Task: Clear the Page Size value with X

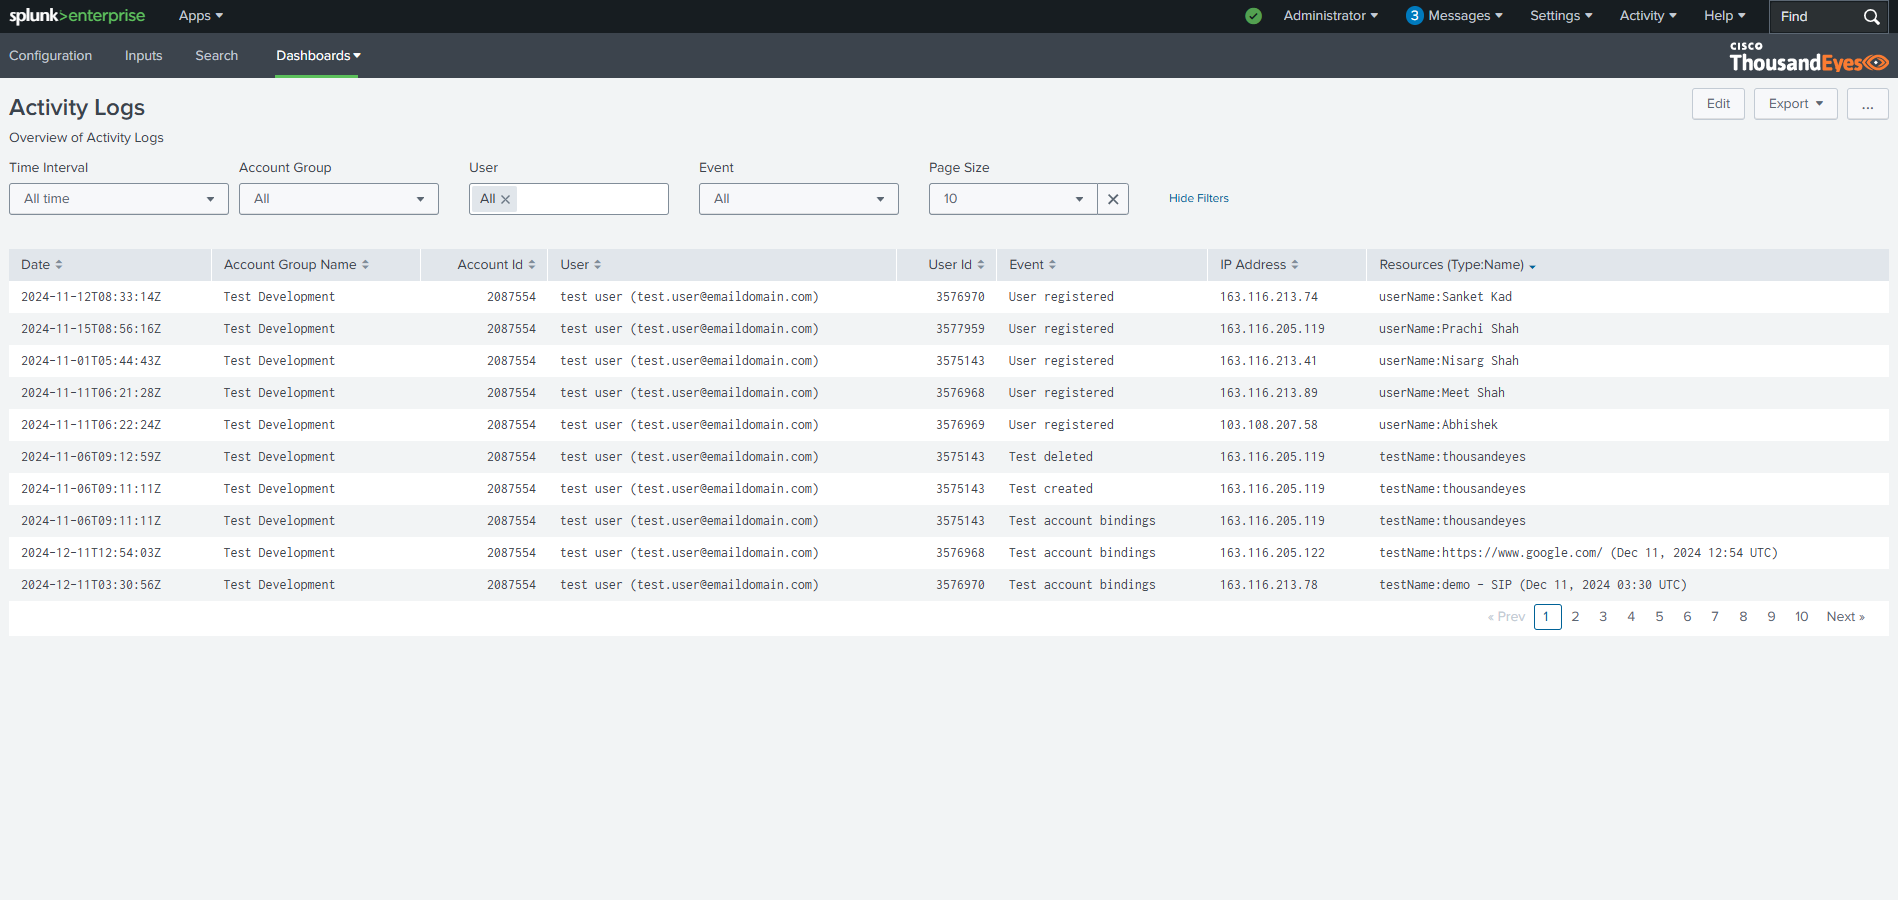Action: [x=1113, y=199]
